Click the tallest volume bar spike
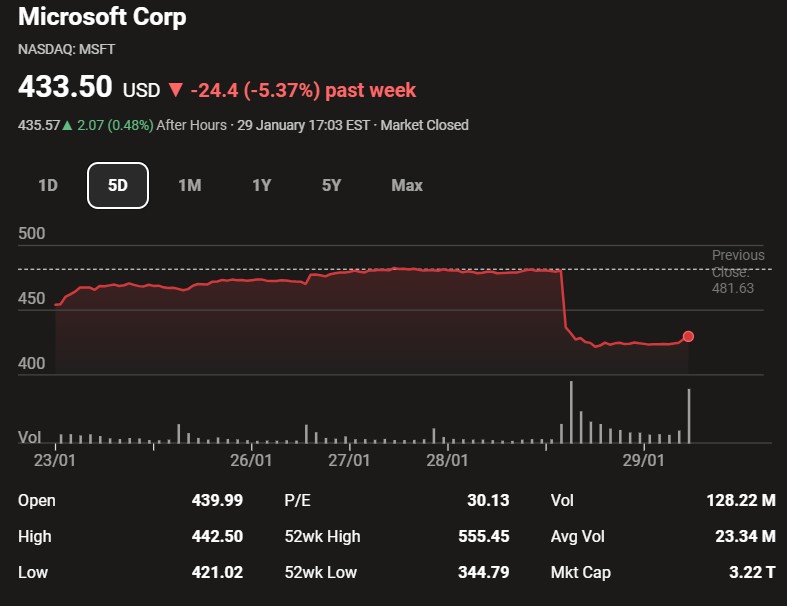Screen dimensions: 787x606 click(571, 411)
